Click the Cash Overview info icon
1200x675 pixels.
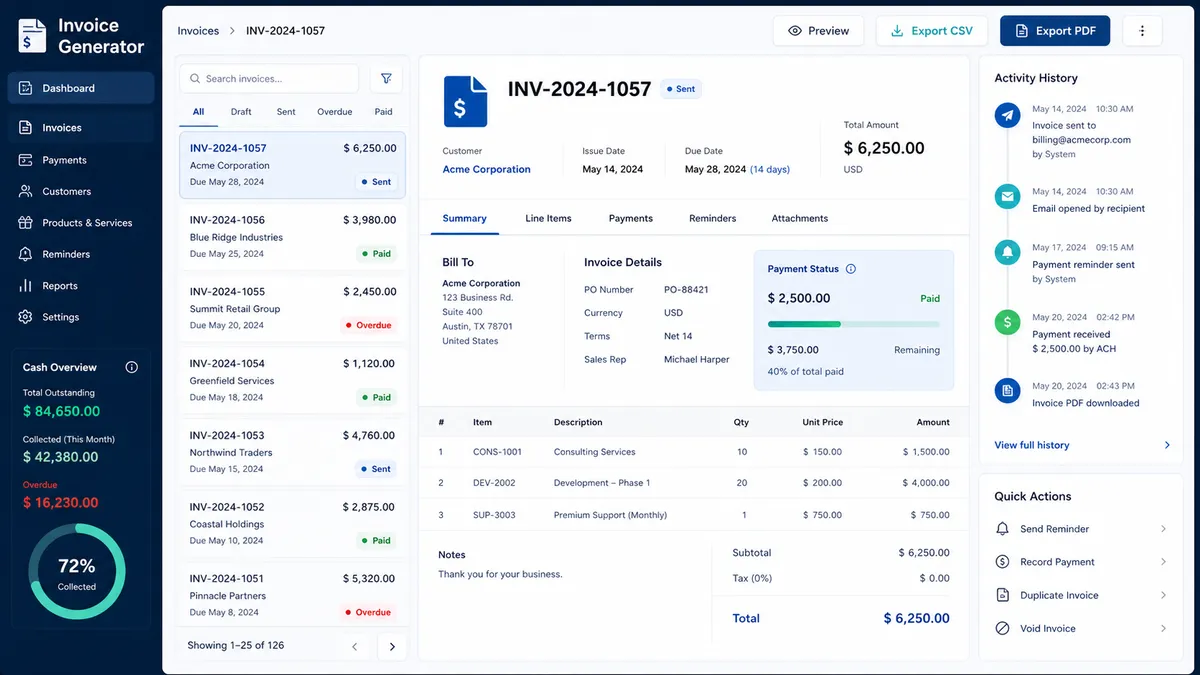pyautogui.click(x=132, y=367)
